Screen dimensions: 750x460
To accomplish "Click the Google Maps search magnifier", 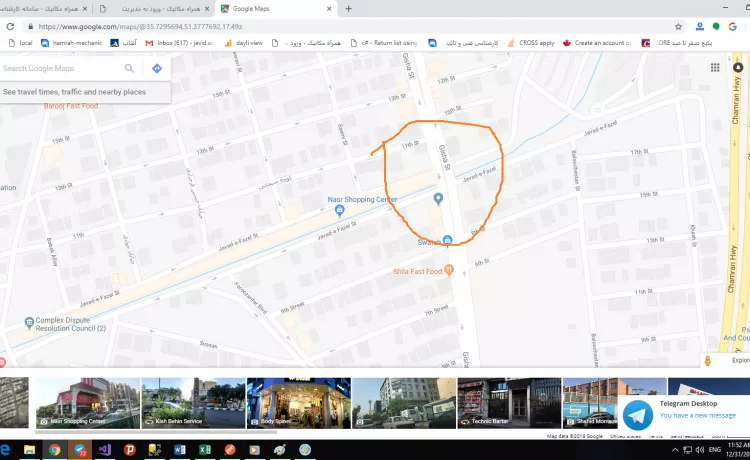I will click(129, 68).
